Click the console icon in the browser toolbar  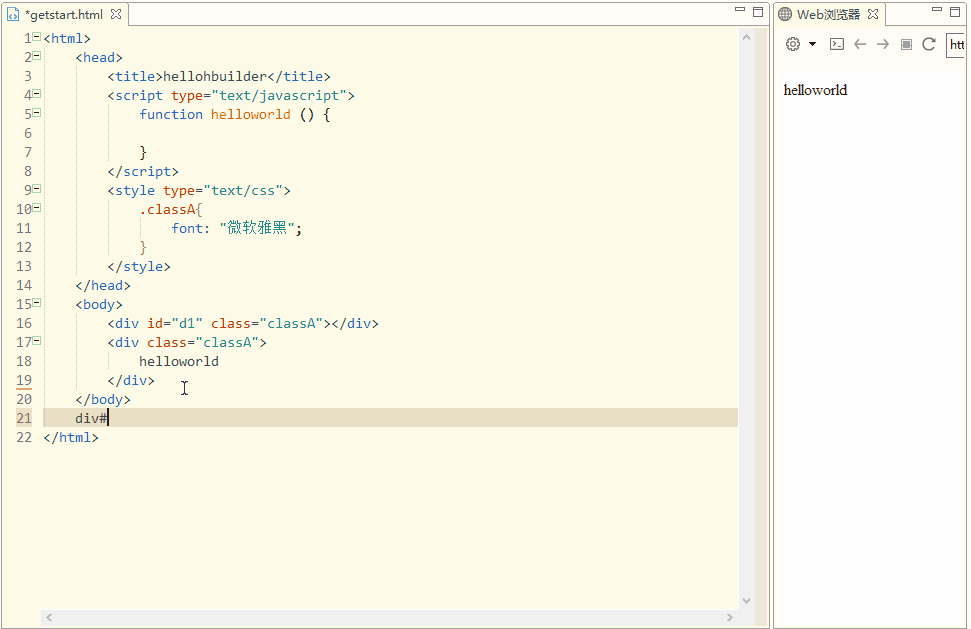tap(836, 44)
